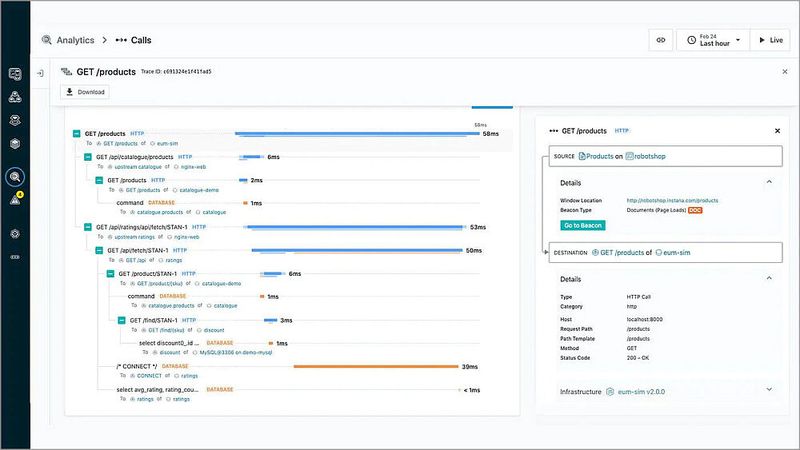Open the Platforms icon in the sidebar
Screen dimensions: 800x450
tap(15, 120)
